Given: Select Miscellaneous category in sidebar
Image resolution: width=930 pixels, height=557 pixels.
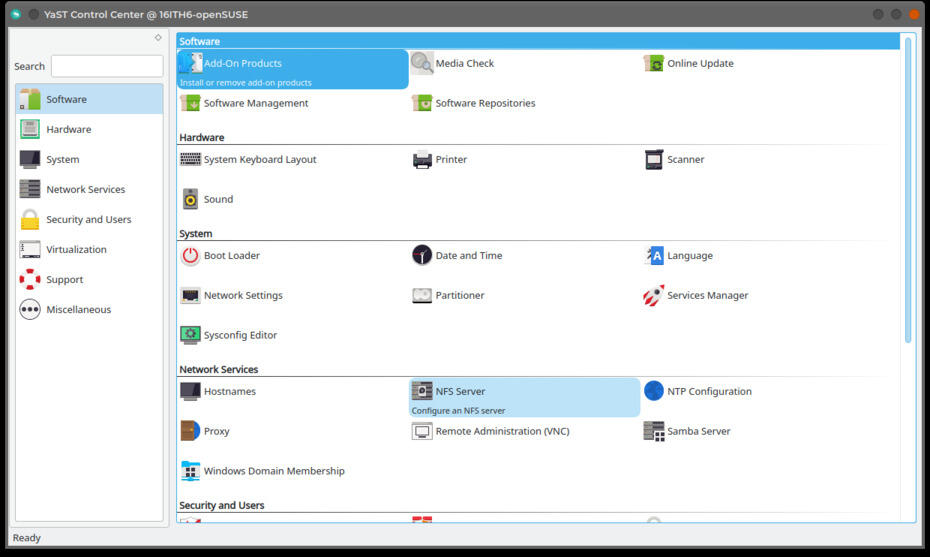Looking at the screenshot, I should (89, 310).
